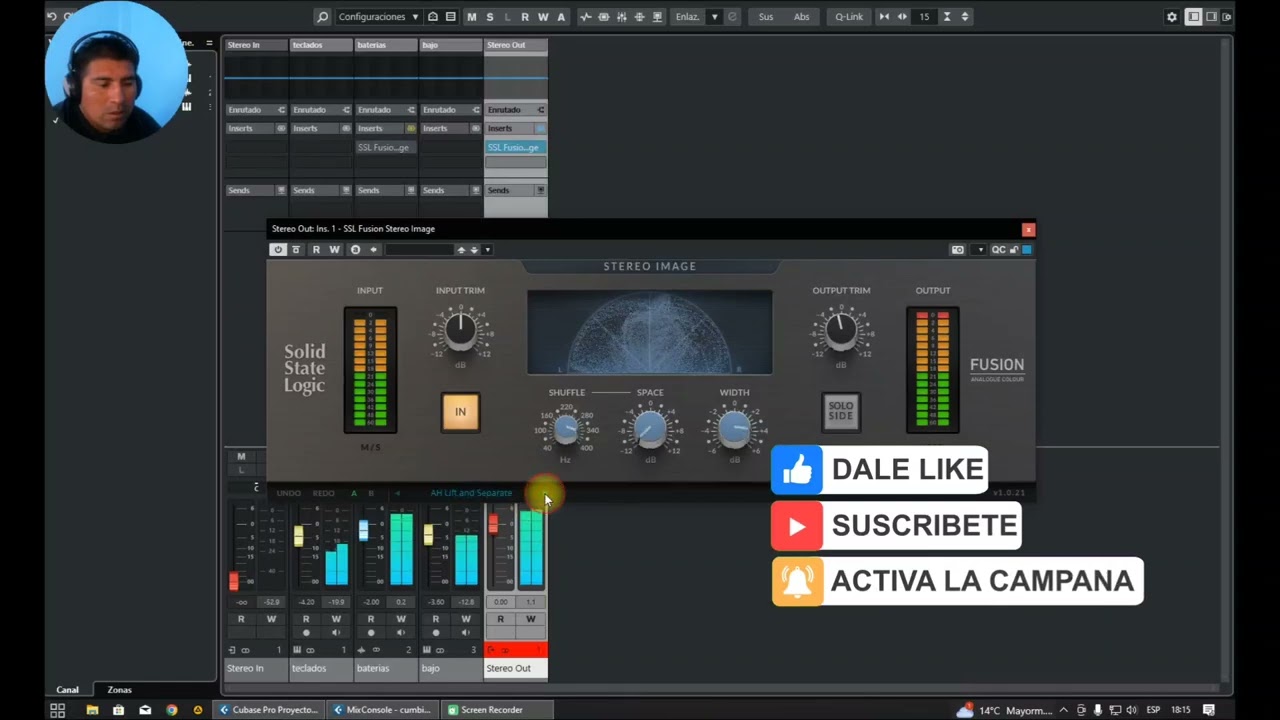This screenshot has width=1280, height=720.
Task: Enable plugin Write automation W button
Action: (x=334, y=250)
